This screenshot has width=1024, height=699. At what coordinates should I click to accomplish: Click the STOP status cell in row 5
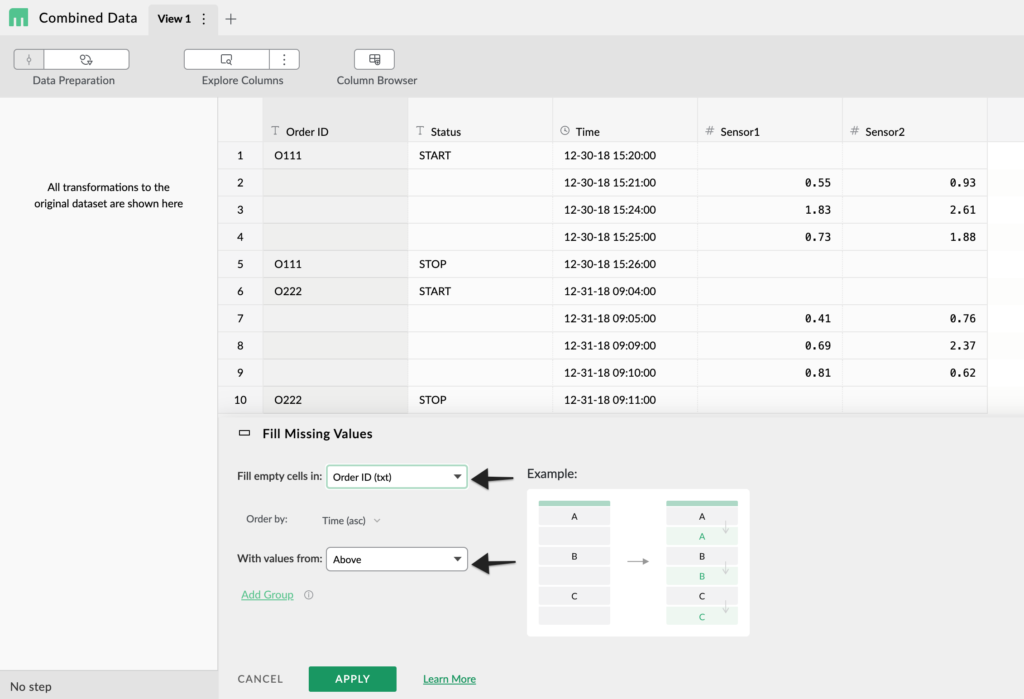click(481, 264)
